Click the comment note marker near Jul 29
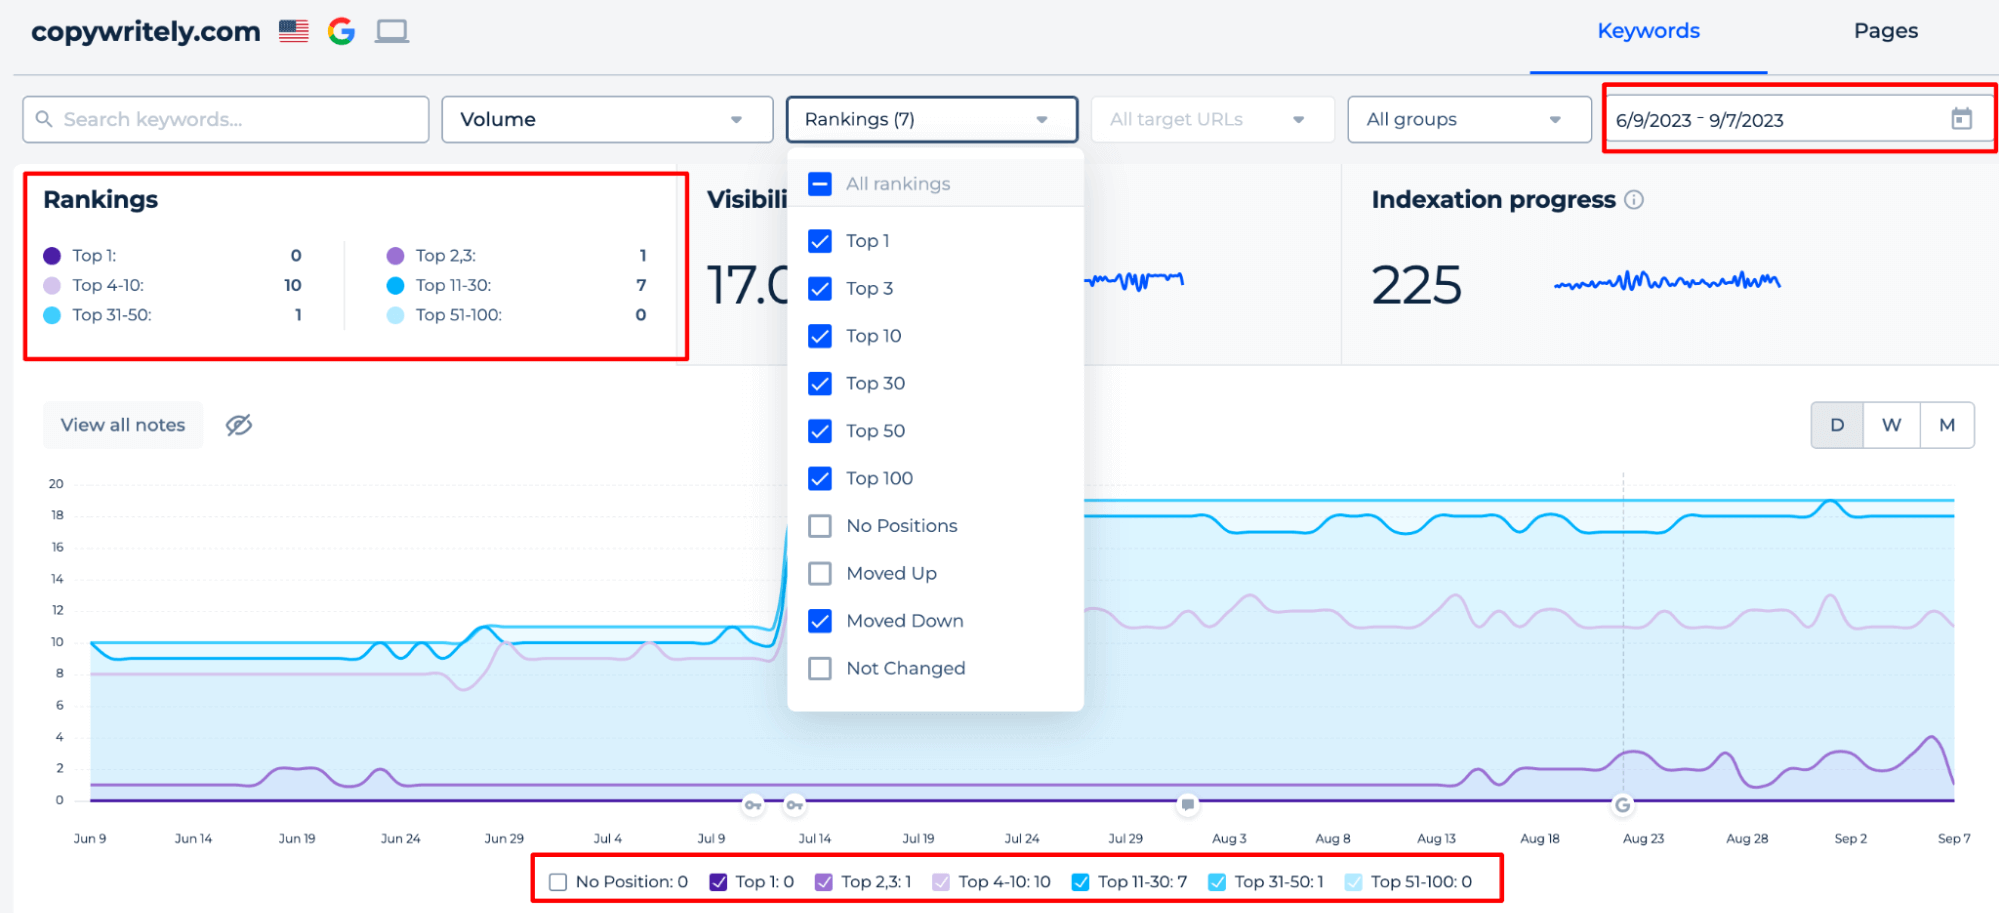1999x913 pixels. click(1187, 804)
